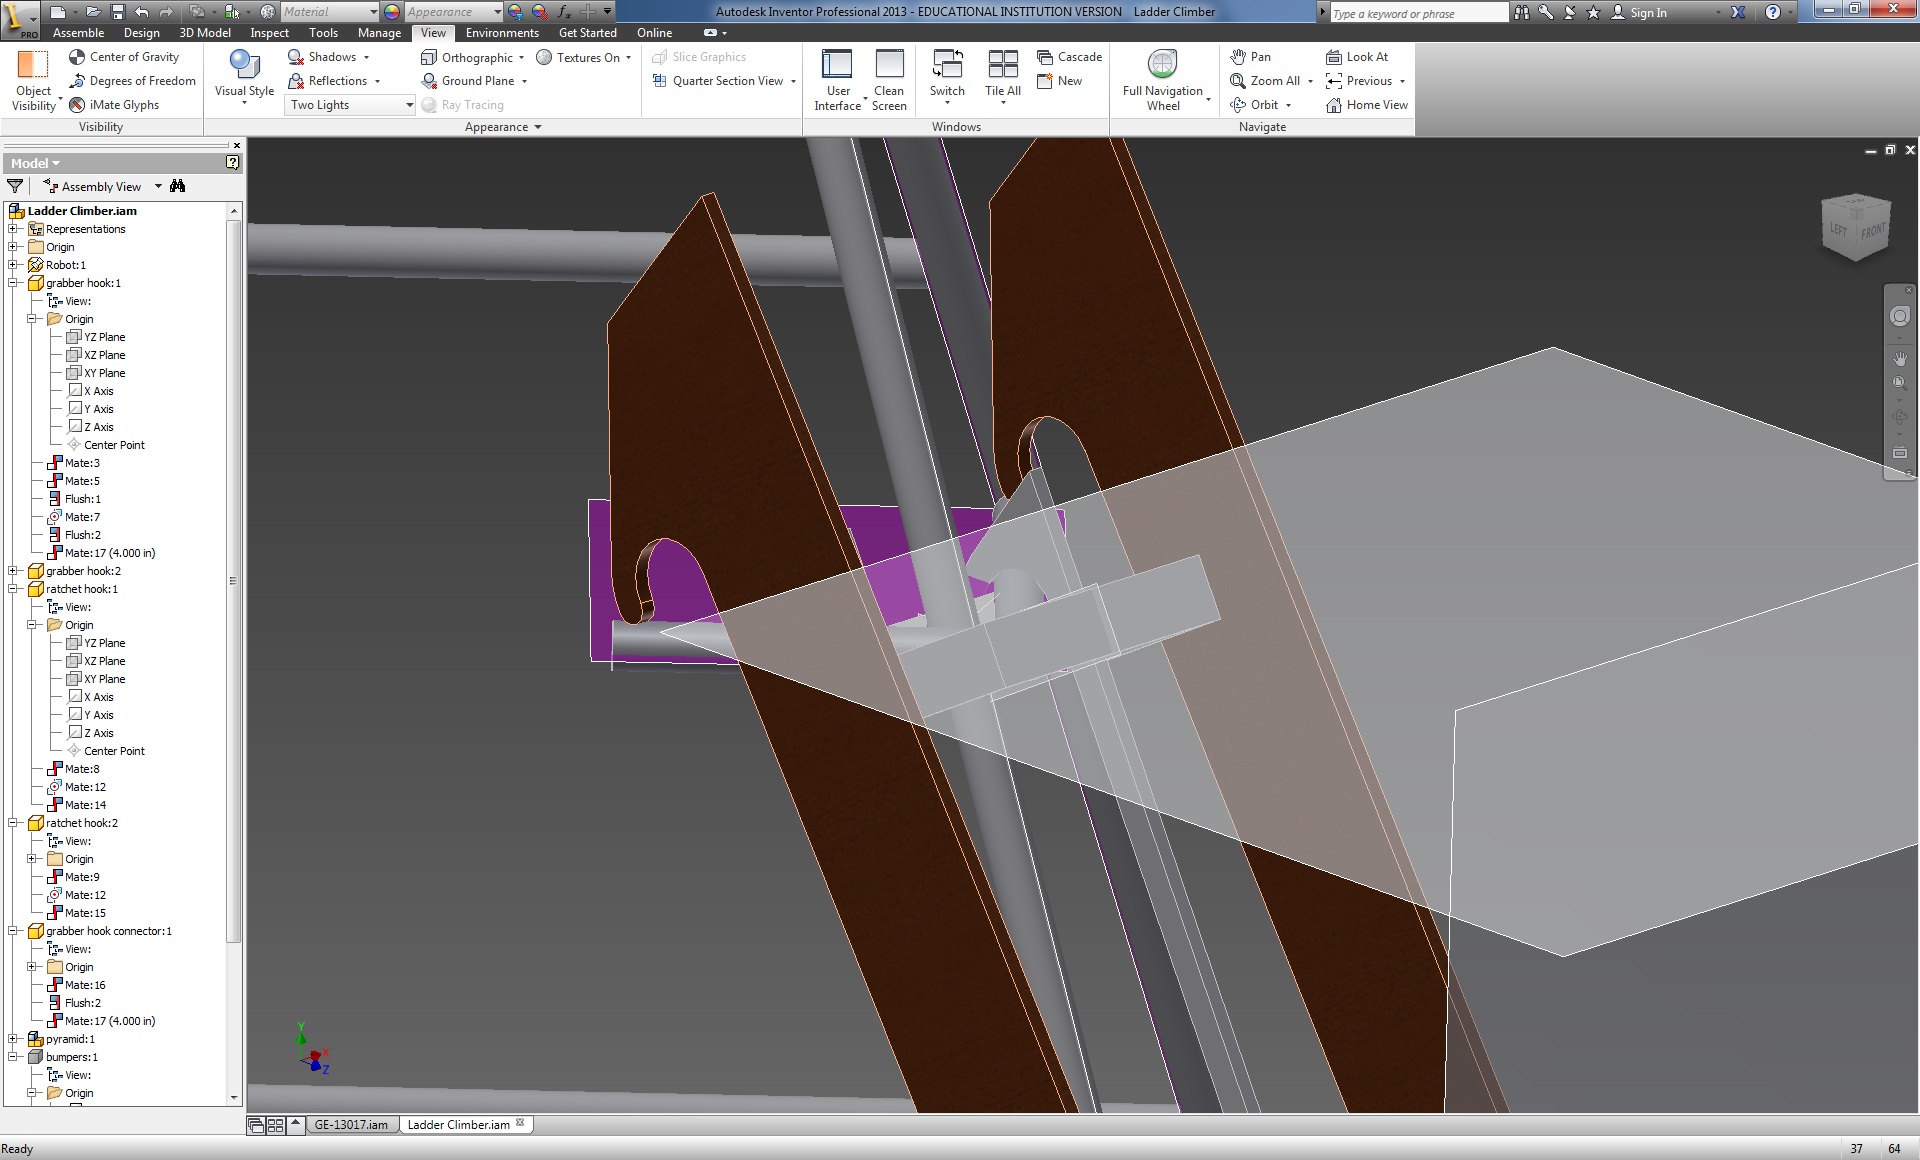Open the Inspect ribbon tab
The height and width of the screenshot is (1160, 1920).
click(269, 33)
